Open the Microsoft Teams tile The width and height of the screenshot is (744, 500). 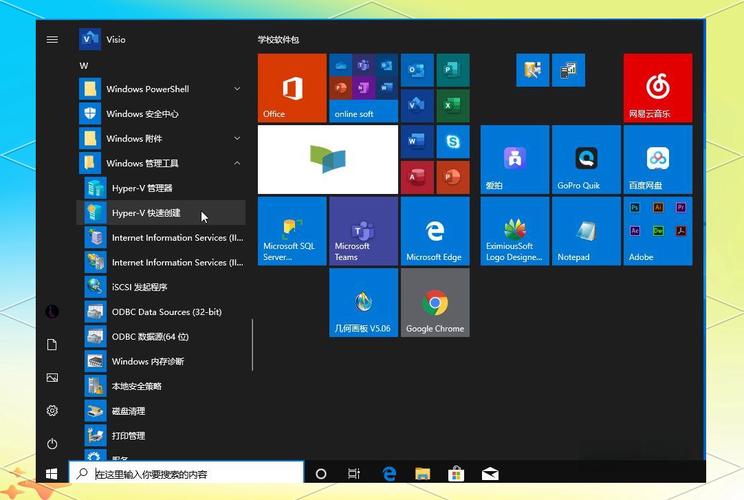(x=363, y=231)
